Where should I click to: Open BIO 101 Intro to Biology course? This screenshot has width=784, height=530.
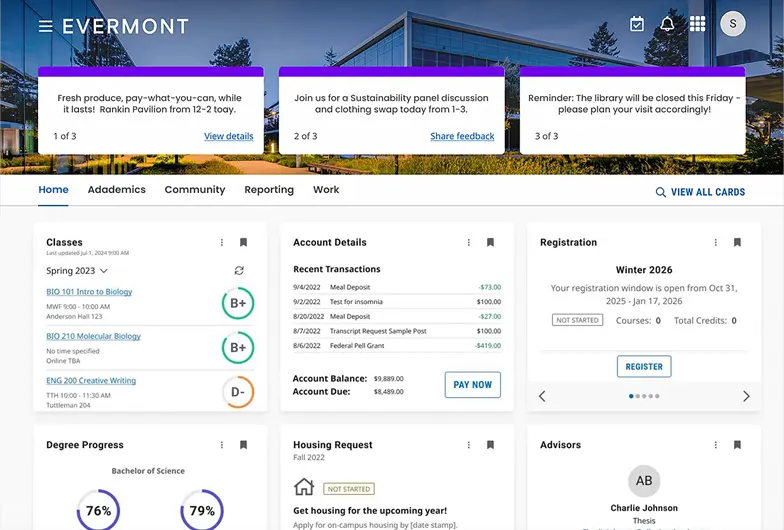click(x=89, y=292)
